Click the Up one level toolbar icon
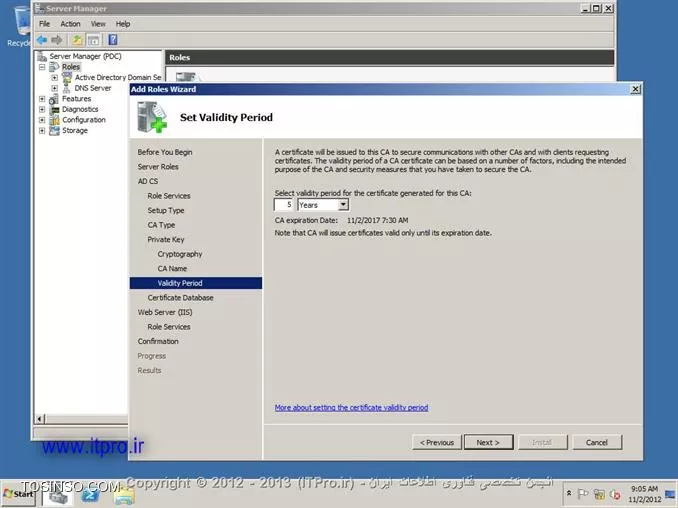Viewport: 678px width, 508px height. pyautogui.click(x=77, y=40)
